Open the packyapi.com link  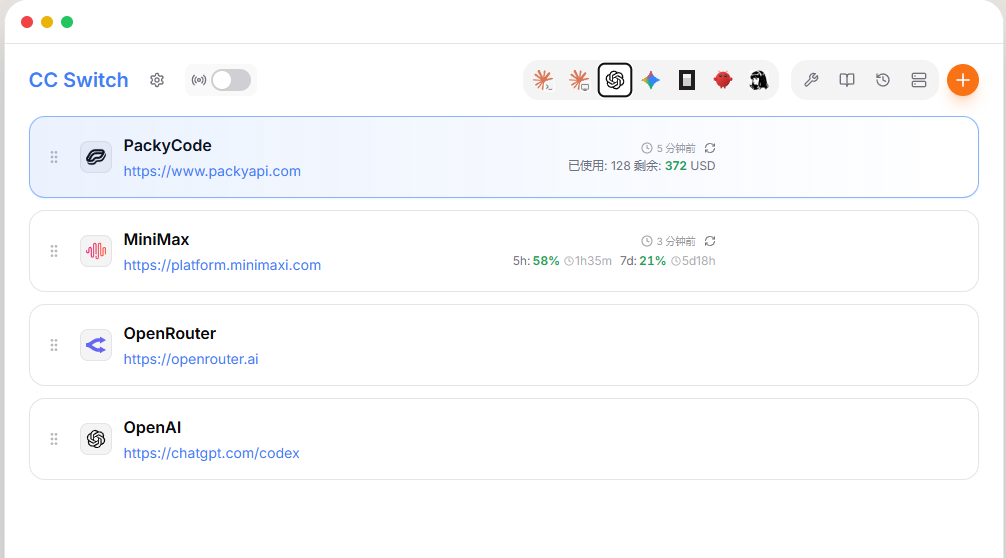point(212,171)
